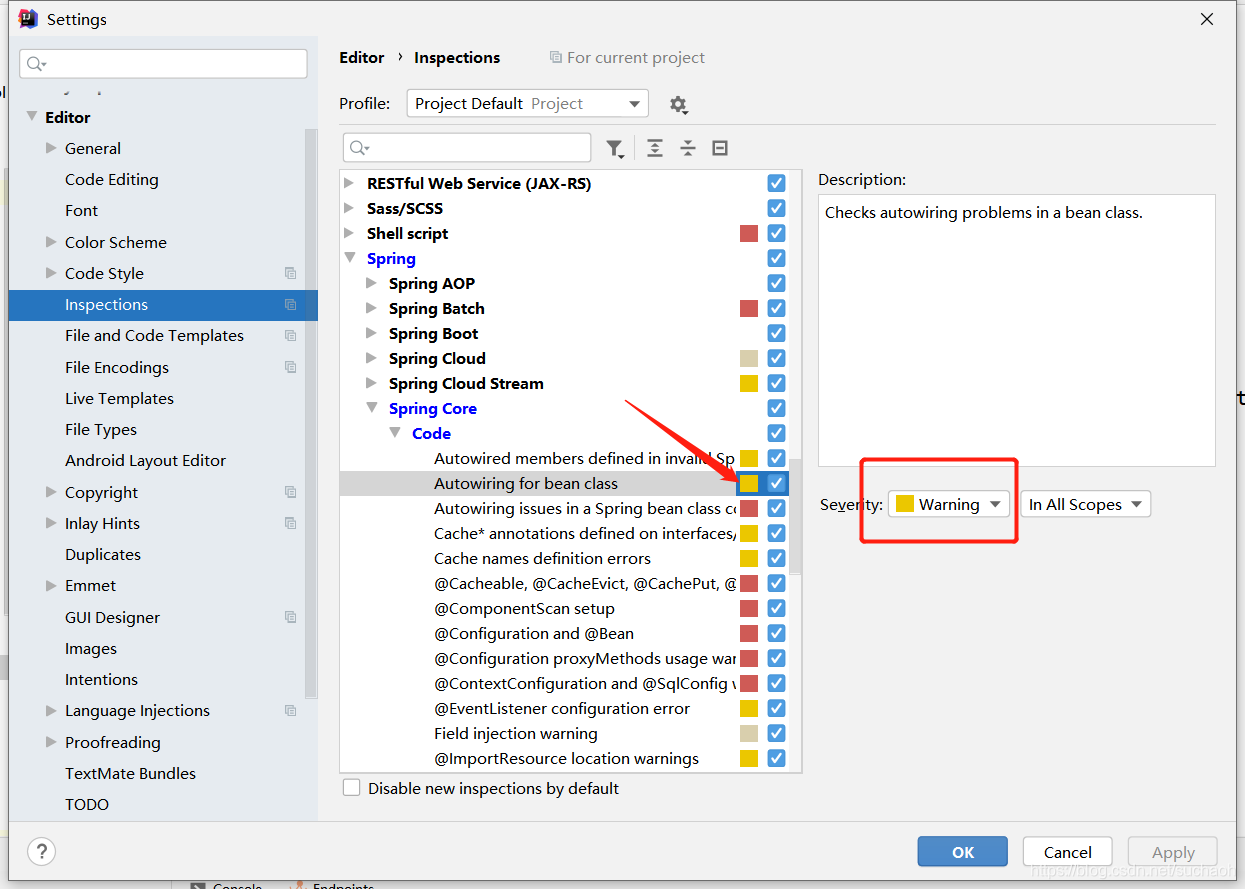
Task: Select Cache names definition errors inspection
Action: [542, 558]
